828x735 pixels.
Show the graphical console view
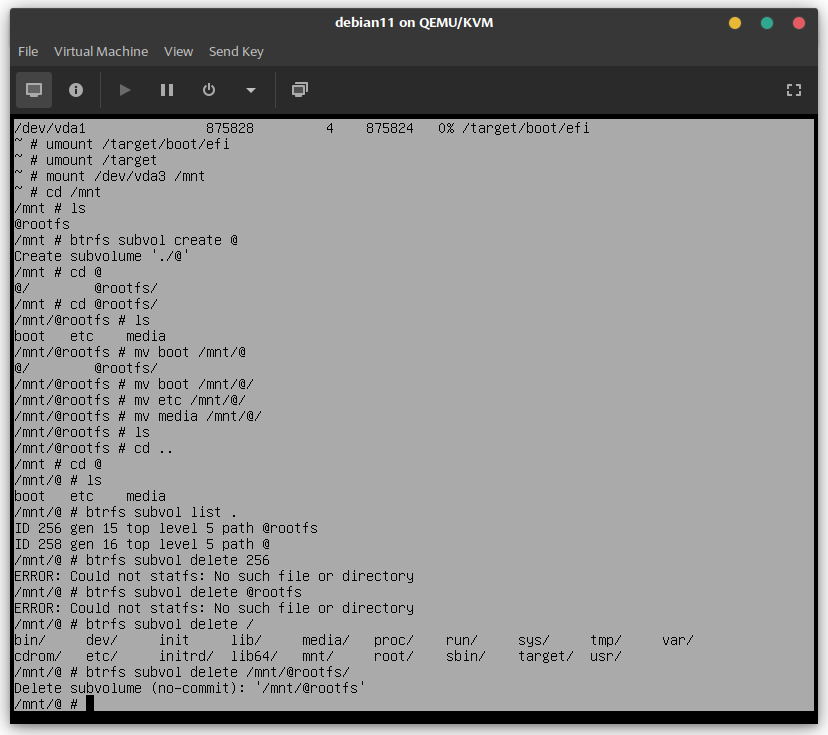tap(34, 90)
